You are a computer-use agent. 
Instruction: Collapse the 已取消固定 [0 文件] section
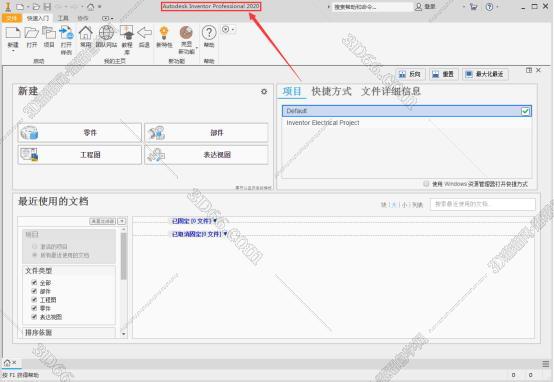pyautogui.click(x=225, y=234)
